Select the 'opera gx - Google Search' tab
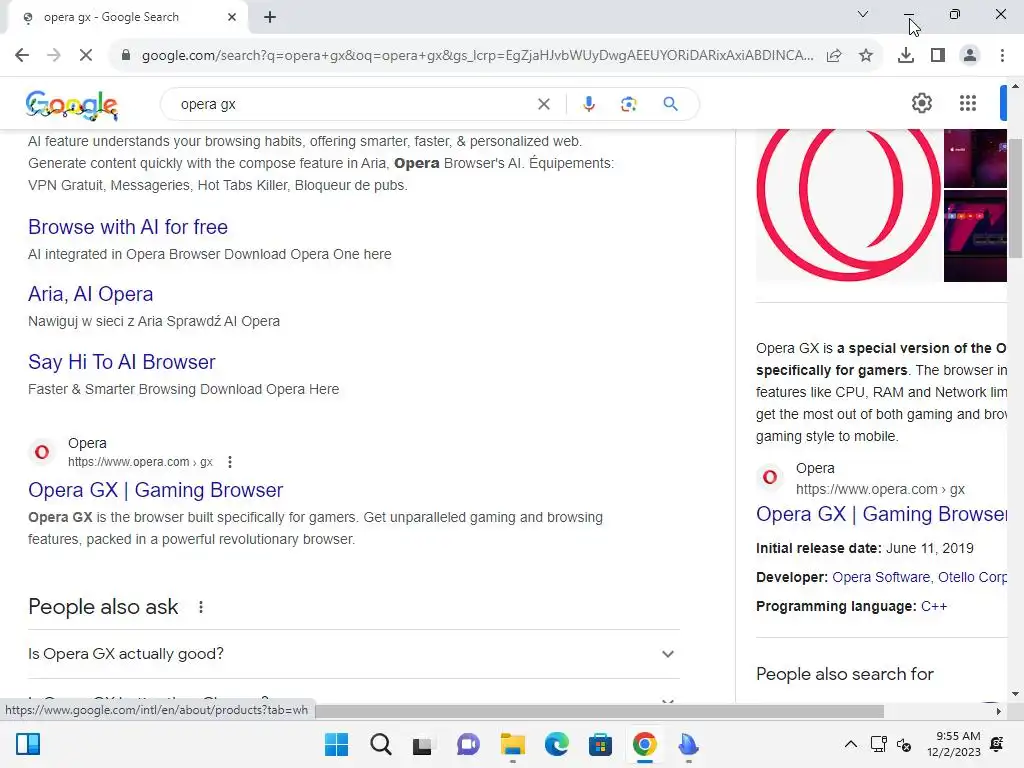The width and height of the screenshot is (1024, 768). click(127, 17)
